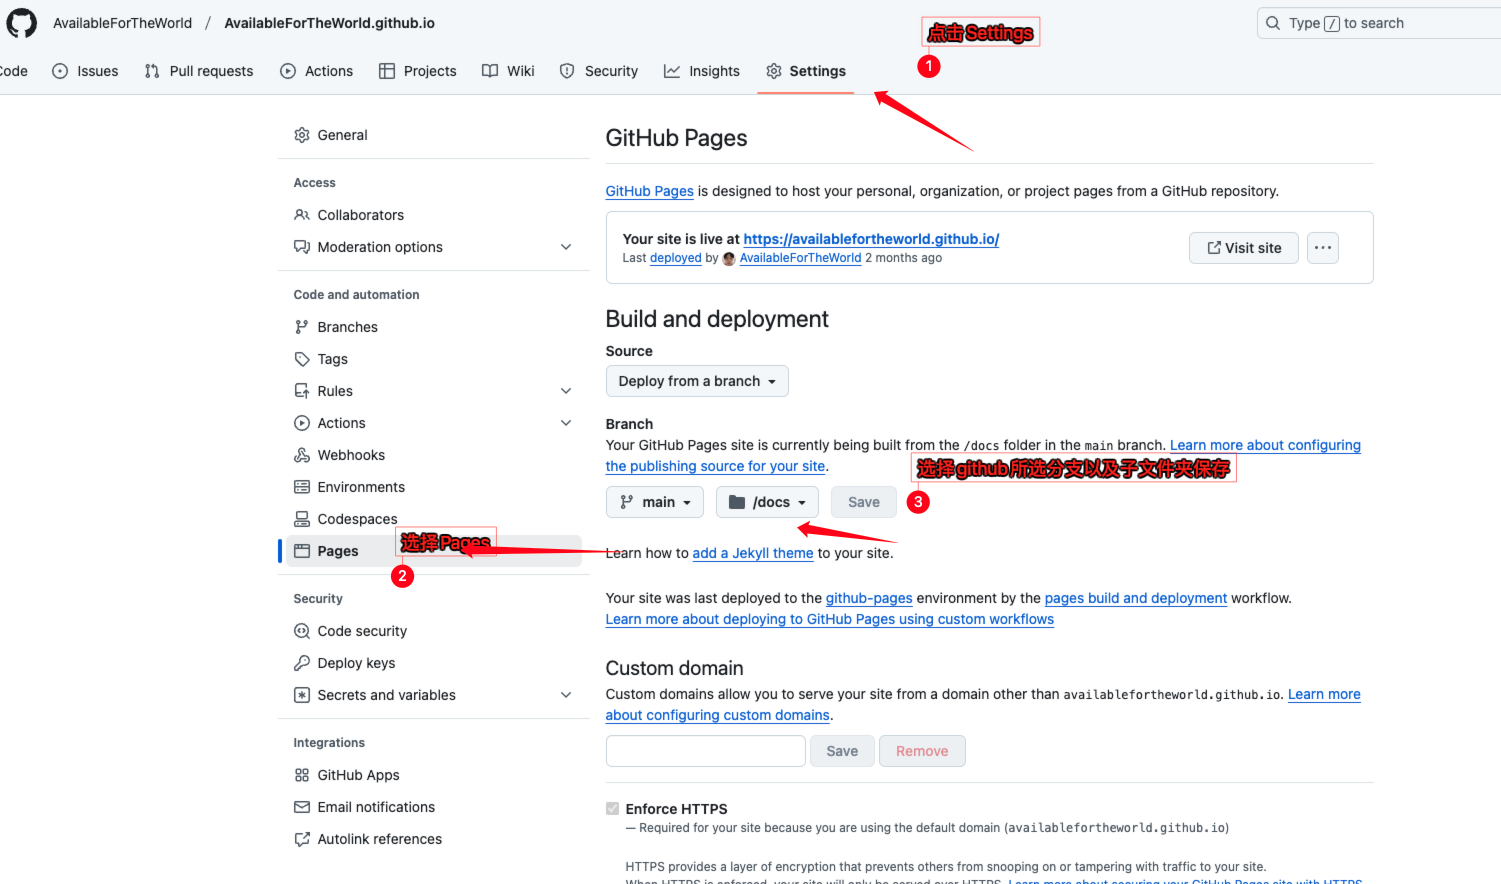Select Collaborators in the sidebar
This screenshot has width=1501, height=884.
[434, 215]
